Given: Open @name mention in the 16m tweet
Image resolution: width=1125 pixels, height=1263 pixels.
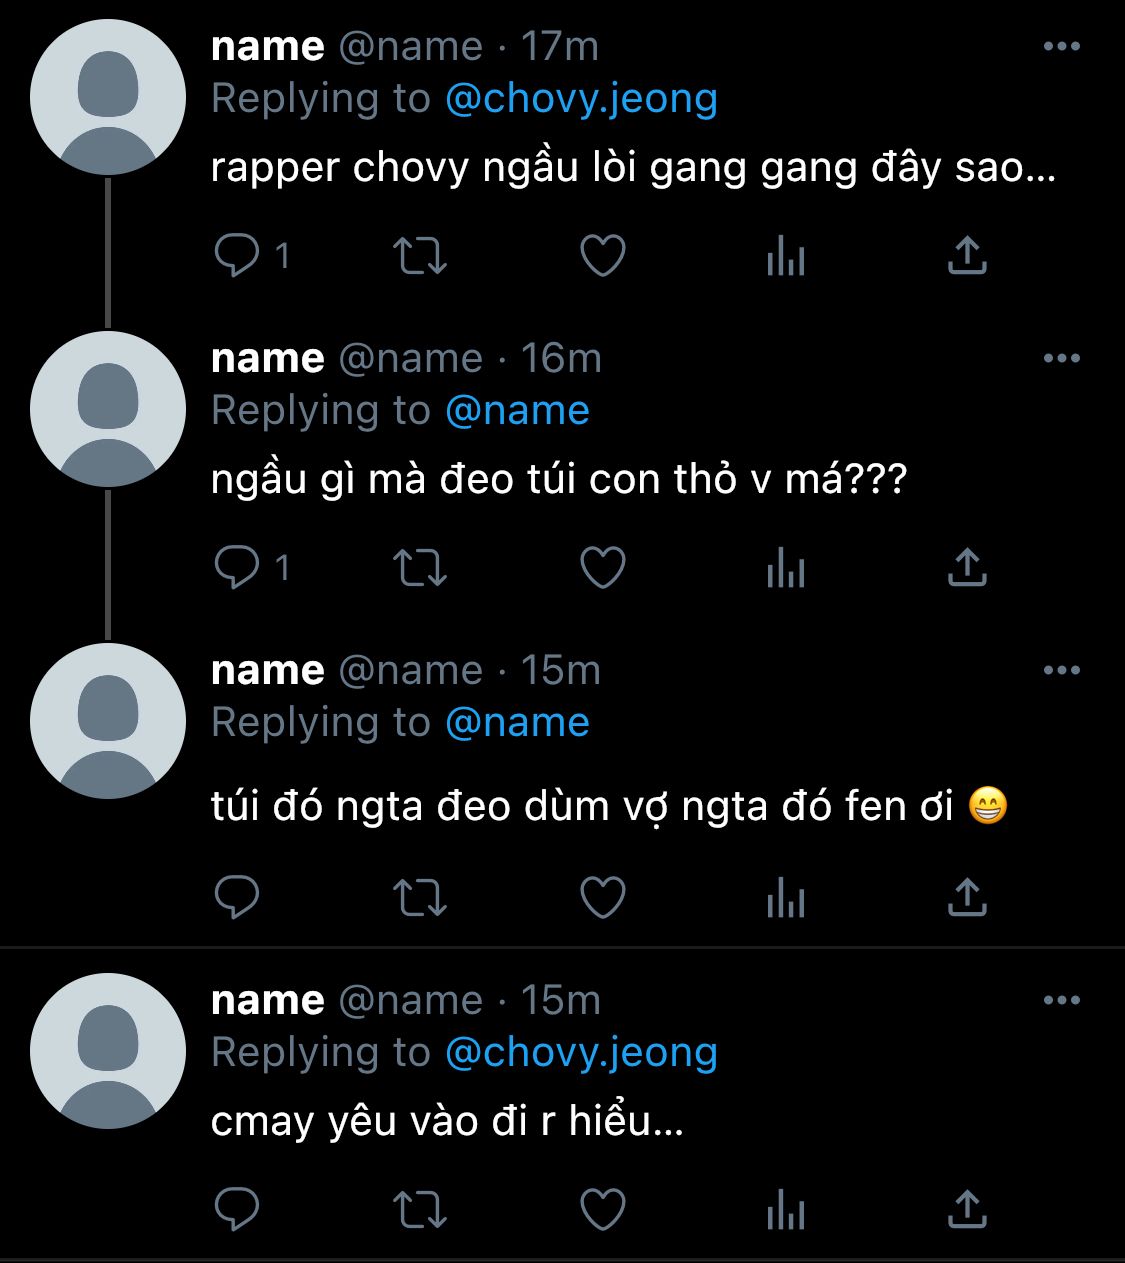Looking at the screenshot, I should (x=517, y=411).
